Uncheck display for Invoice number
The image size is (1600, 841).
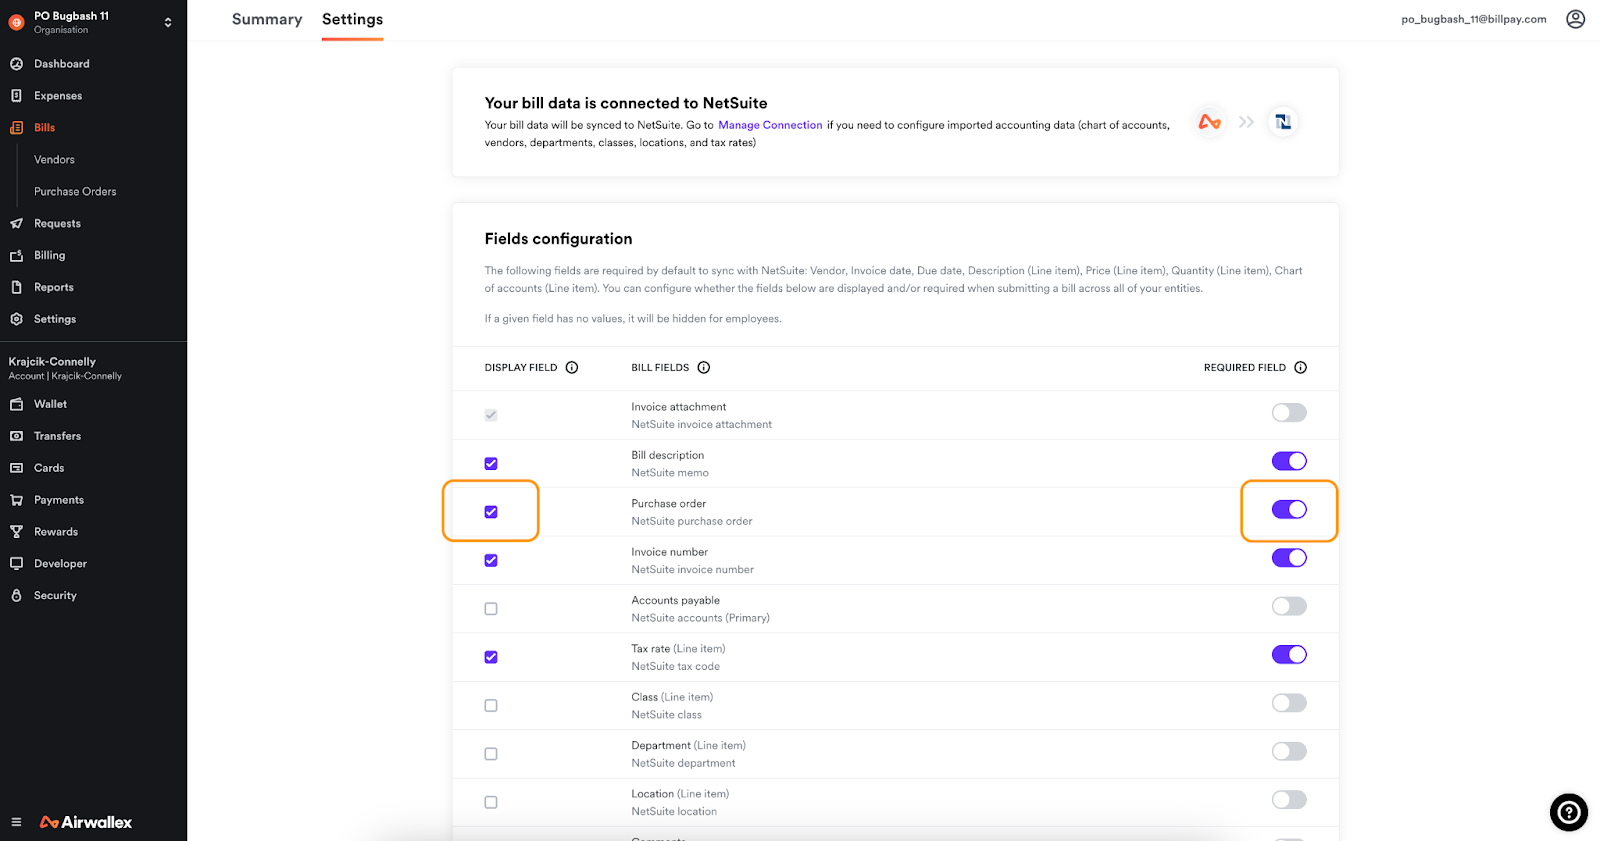click(x=491, y=561)
